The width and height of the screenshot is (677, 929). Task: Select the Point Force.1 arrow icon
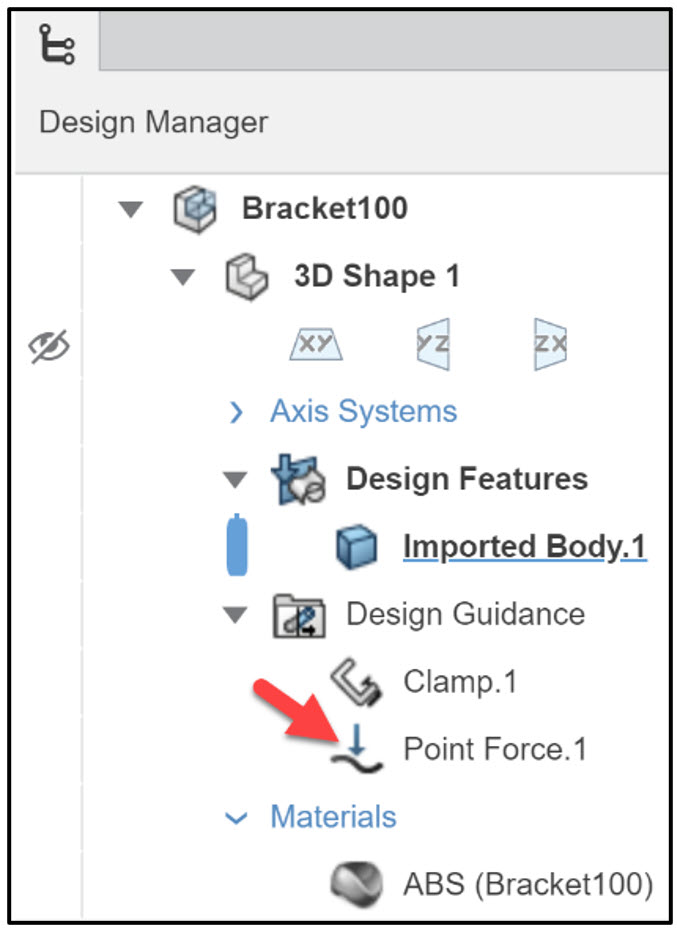click(x=357, y=749)
